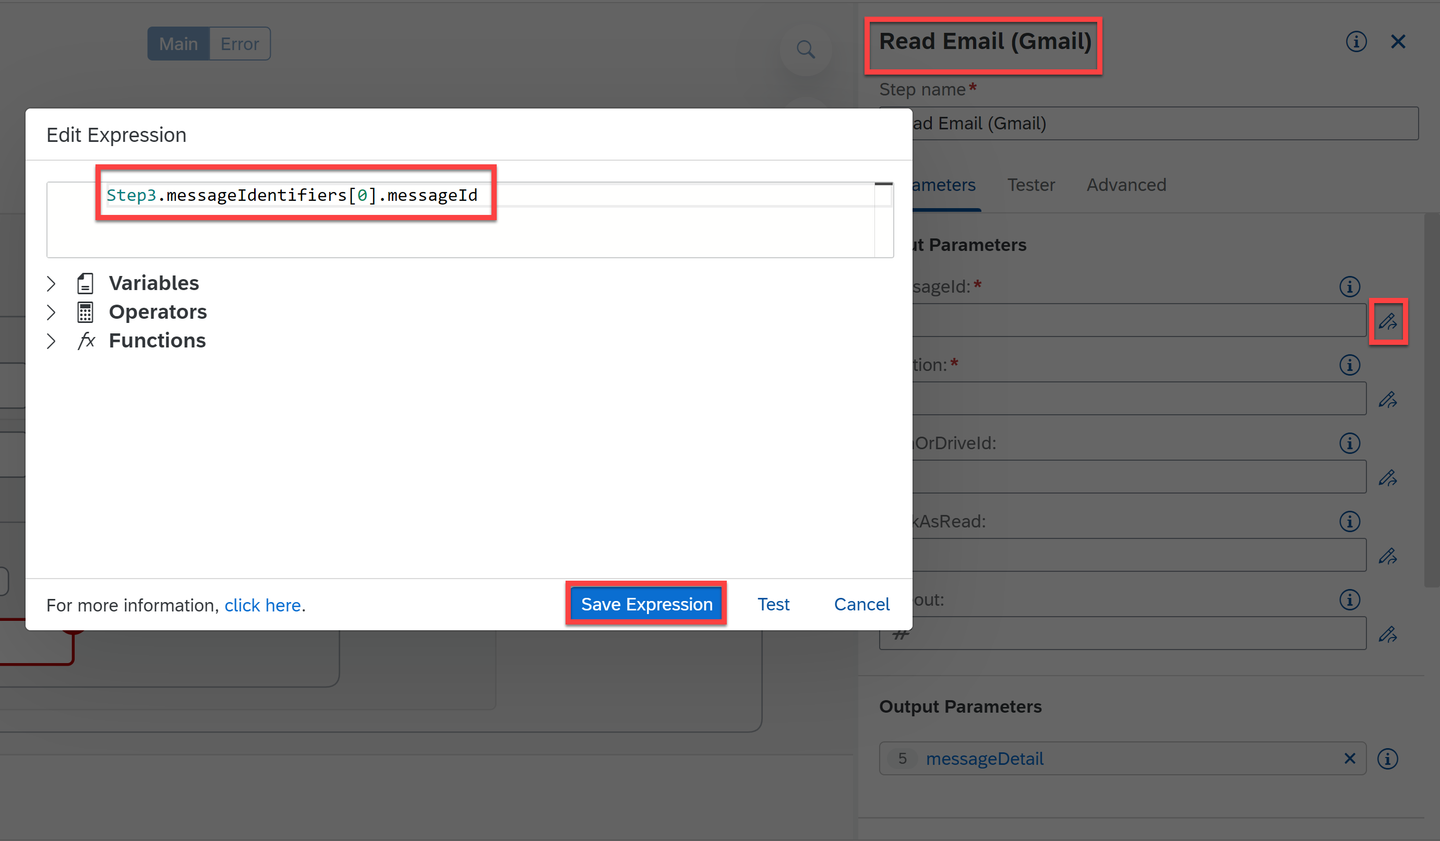The width and height of the screenshot is (1440, 841).
Task: Expand the Variables section
Action: [x=51, y=283]
